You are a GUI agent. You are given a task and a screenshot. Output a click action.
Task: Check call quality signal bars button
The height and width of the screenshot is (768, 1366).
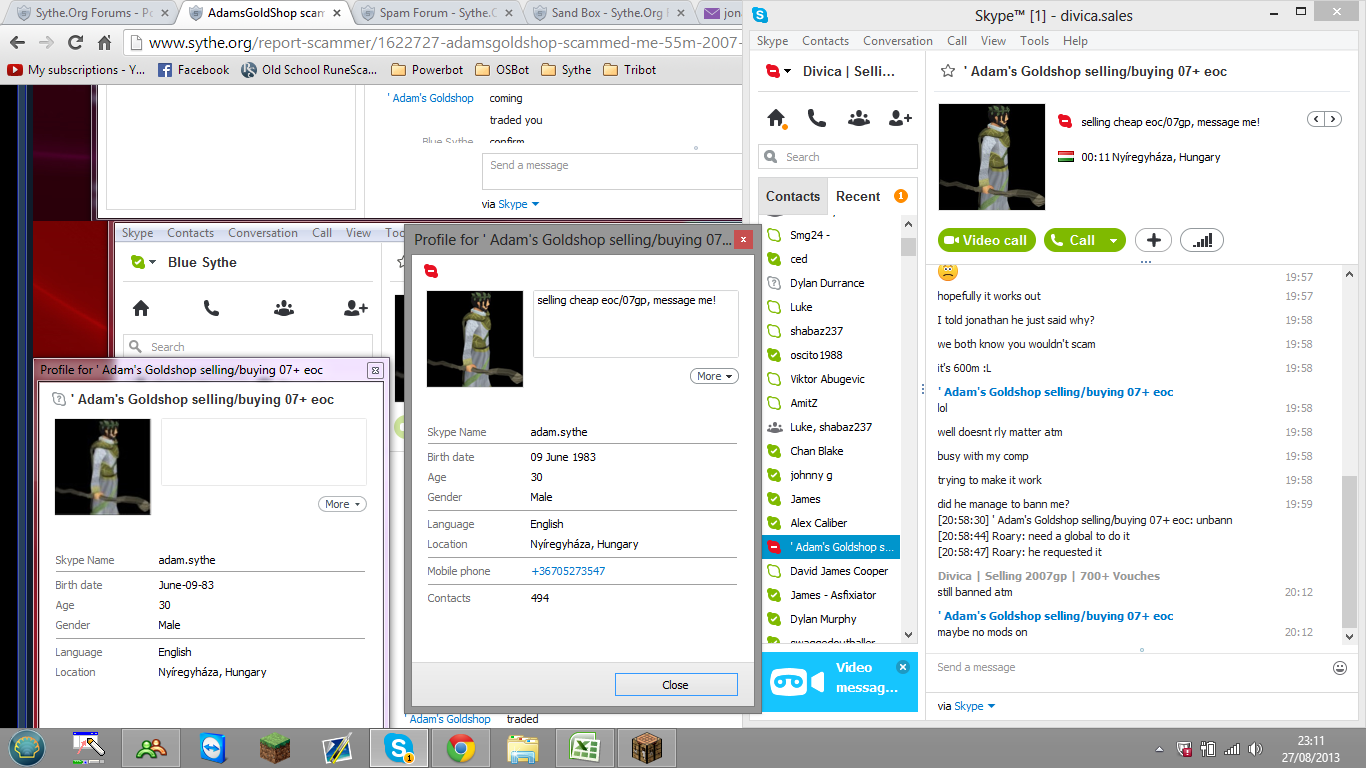(x=1202, y=240)
